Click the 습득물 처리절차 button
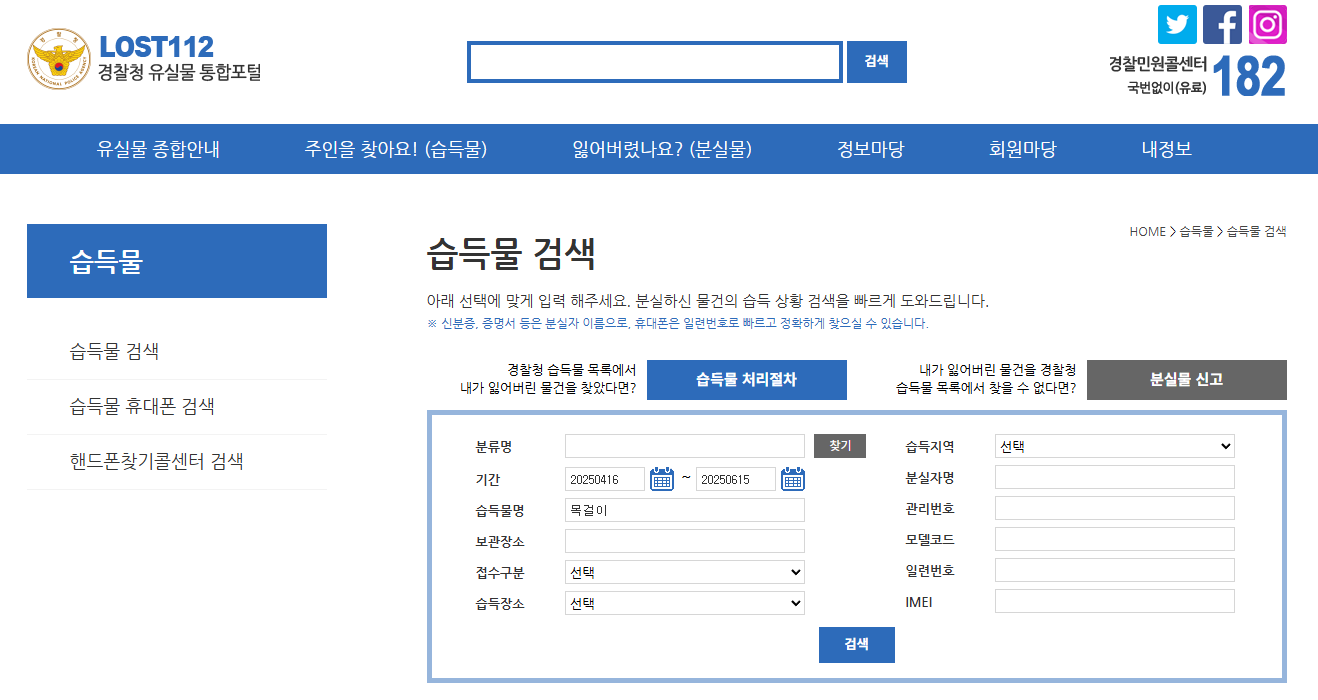This screenshot has width=1318, height=700. pos(747,380)
